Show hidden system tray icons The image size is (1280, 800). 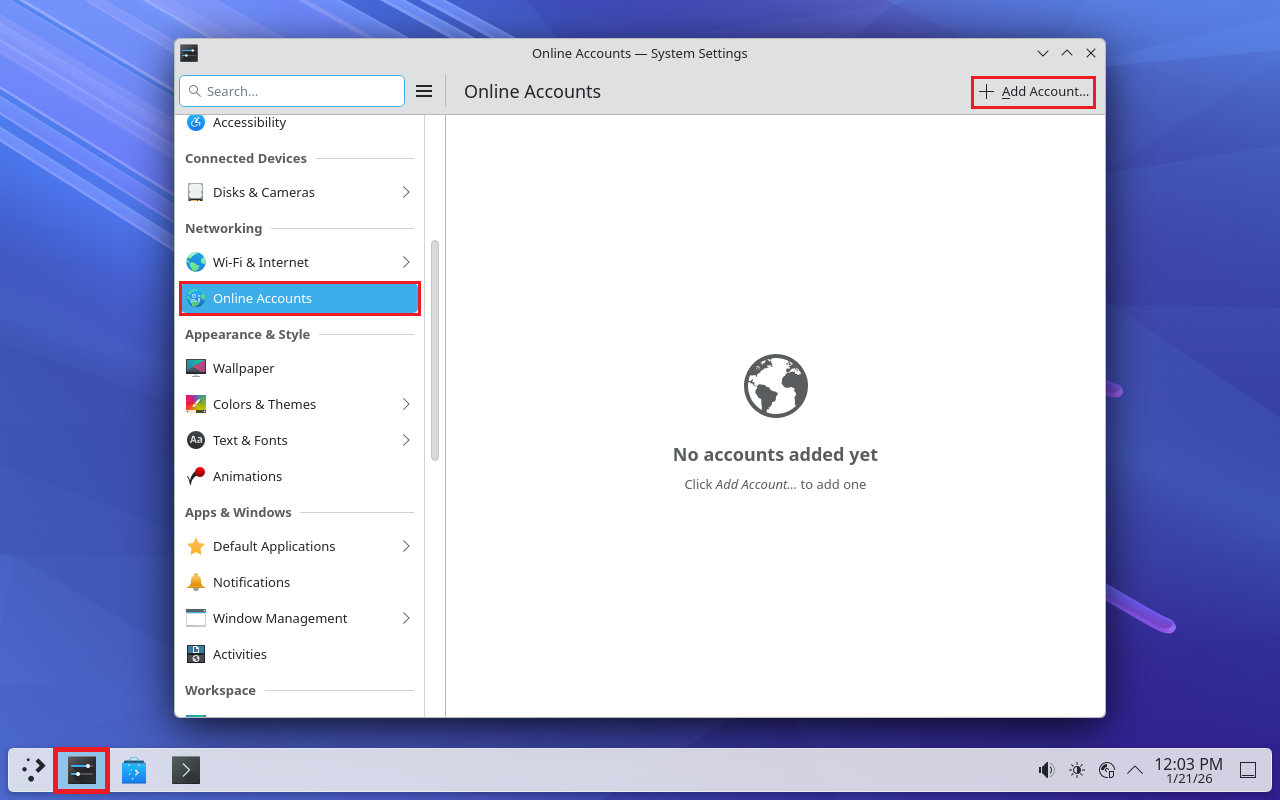point(1135,770)
